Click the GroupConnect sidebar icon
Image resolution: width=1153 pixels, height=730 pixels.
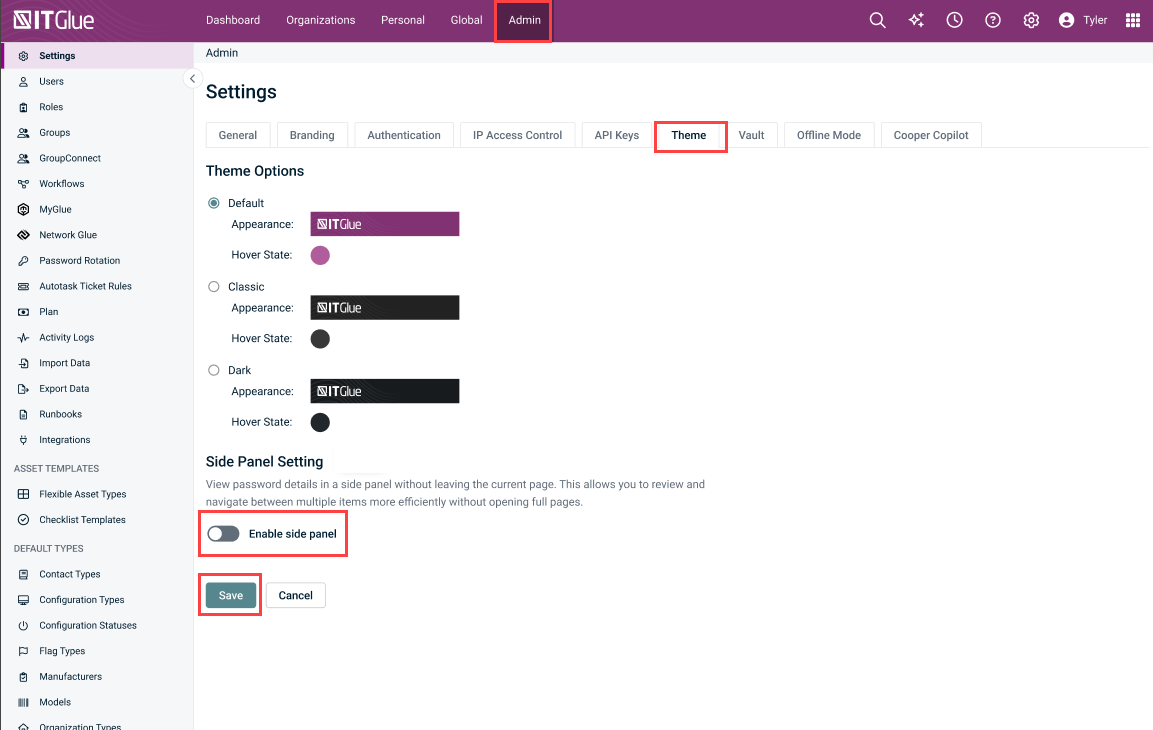tap(24, 159)
